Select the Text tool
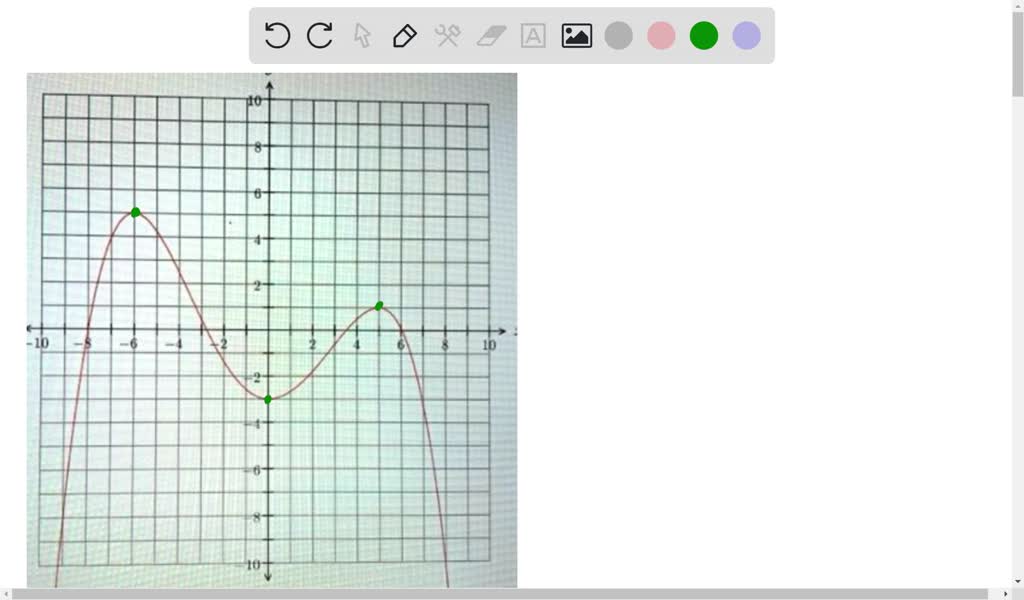The height and width of the screenshot is (600, 1024). pos(531,35)
